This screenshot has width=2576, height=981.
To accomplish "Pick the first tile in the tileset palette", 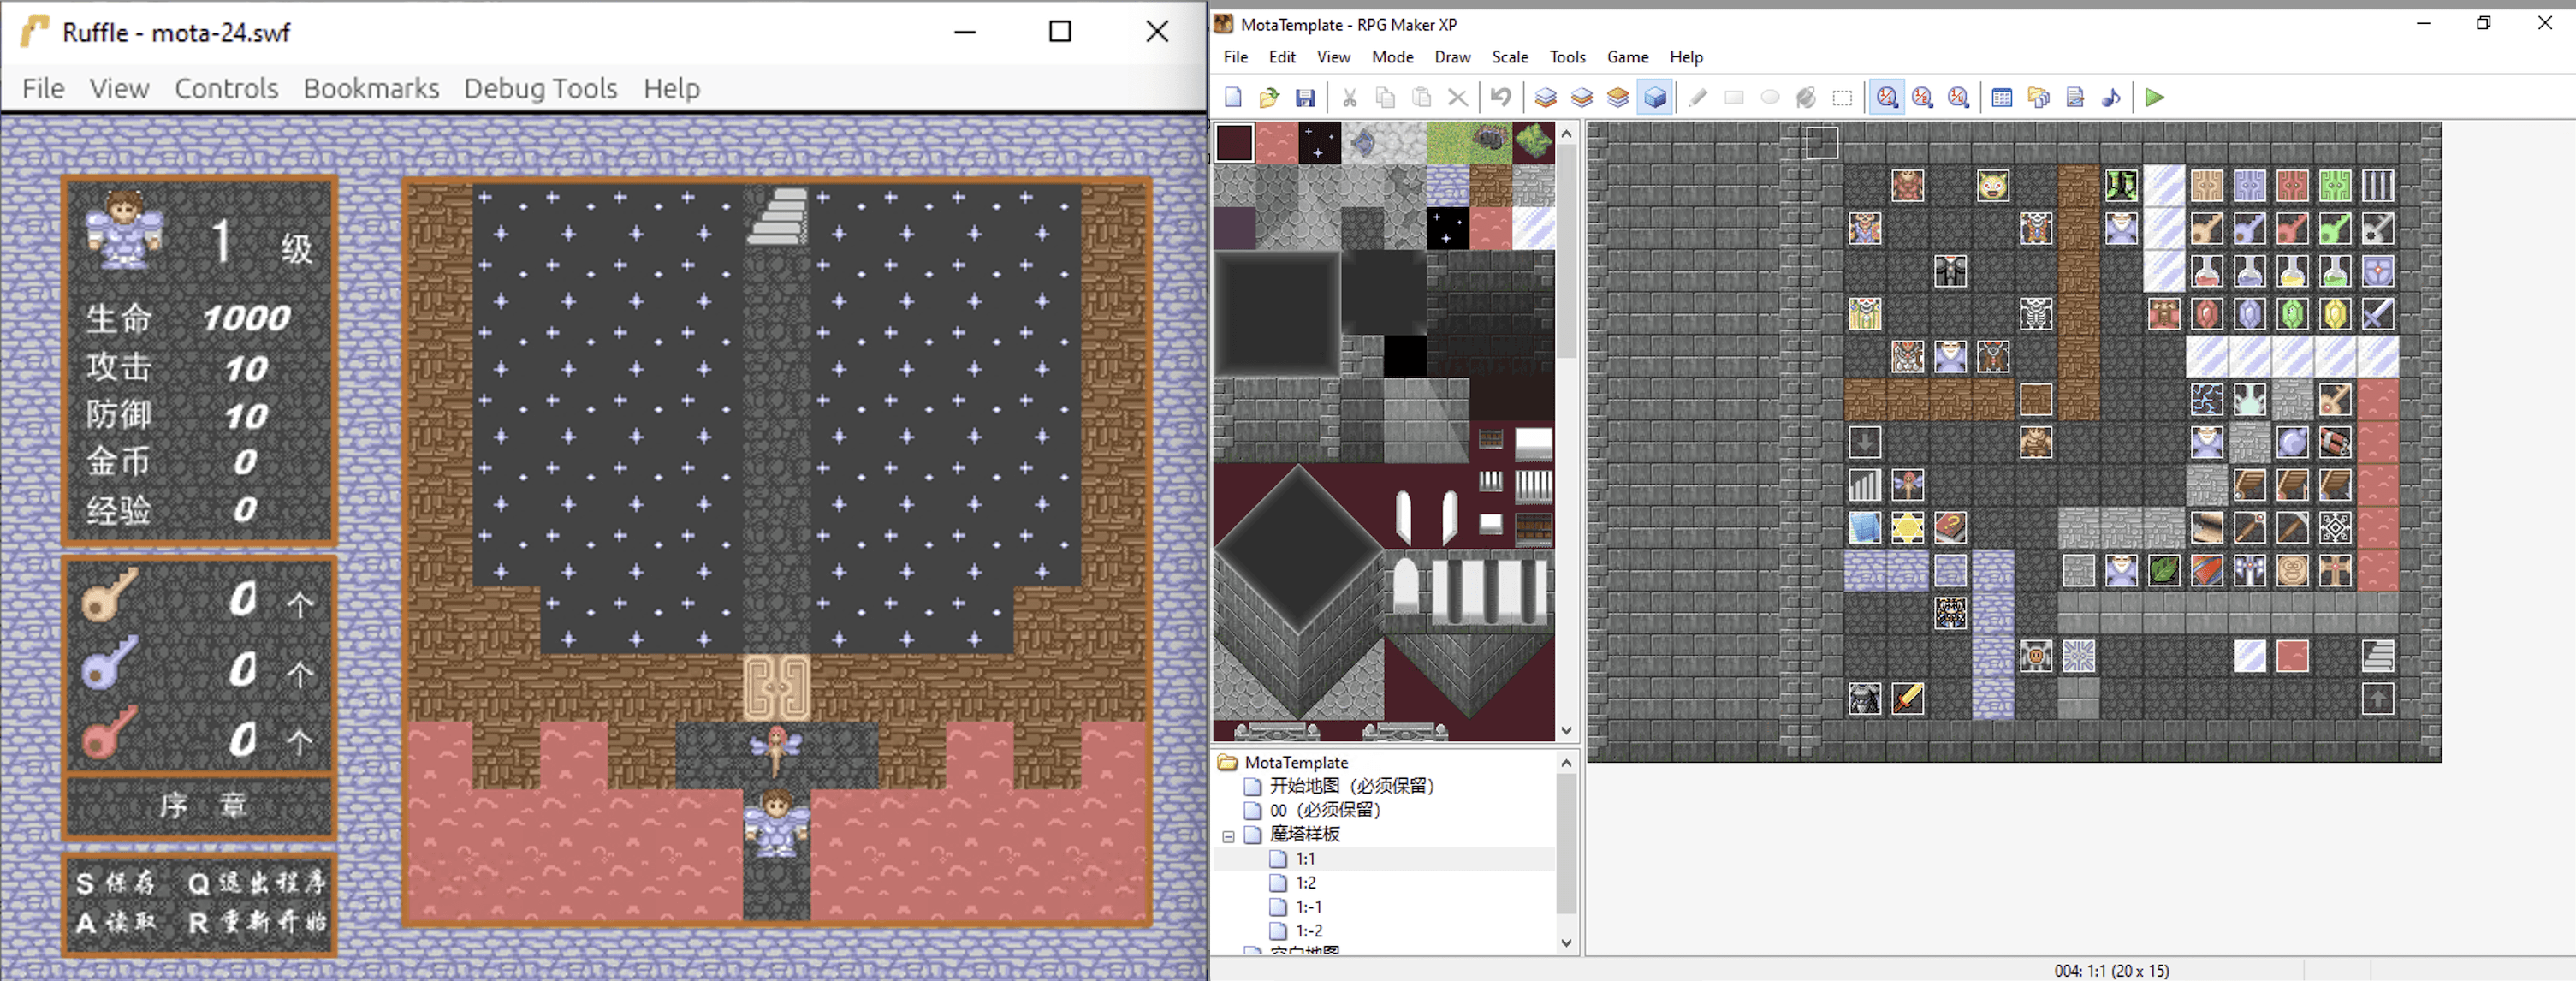I will click(1234, 143).
